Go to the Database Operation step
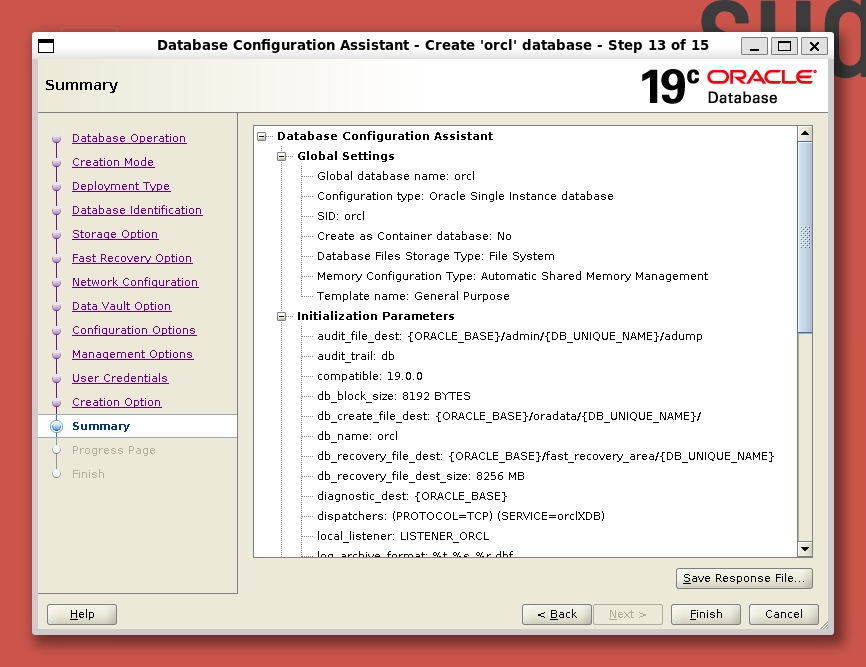 (x=129, y=138)
